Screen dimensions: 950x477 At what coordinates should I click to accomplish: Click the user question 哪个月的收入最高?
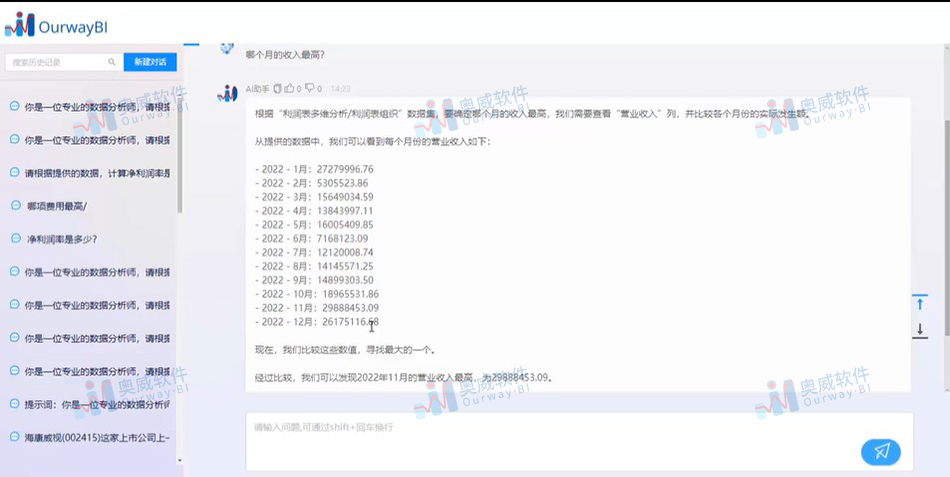tap(285, 55)
